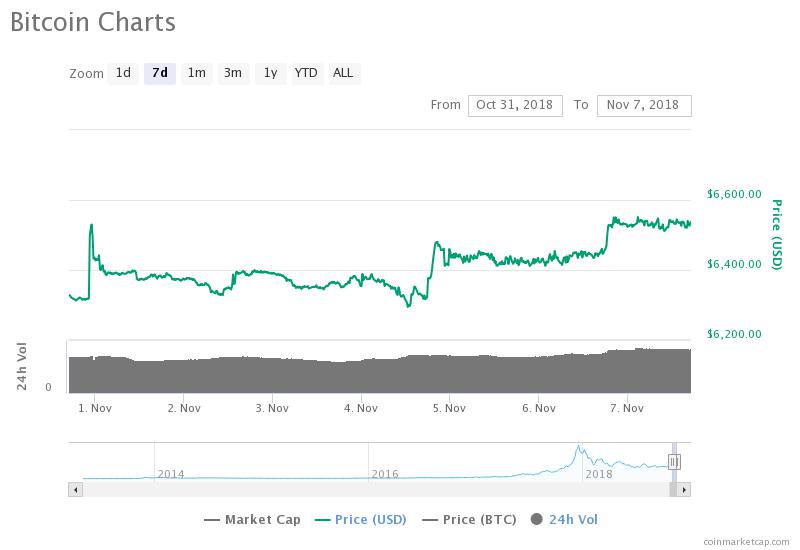Click the 6. Nov axis label
Image resolution: width=800 pixels, height=550 pixels.
538,408
